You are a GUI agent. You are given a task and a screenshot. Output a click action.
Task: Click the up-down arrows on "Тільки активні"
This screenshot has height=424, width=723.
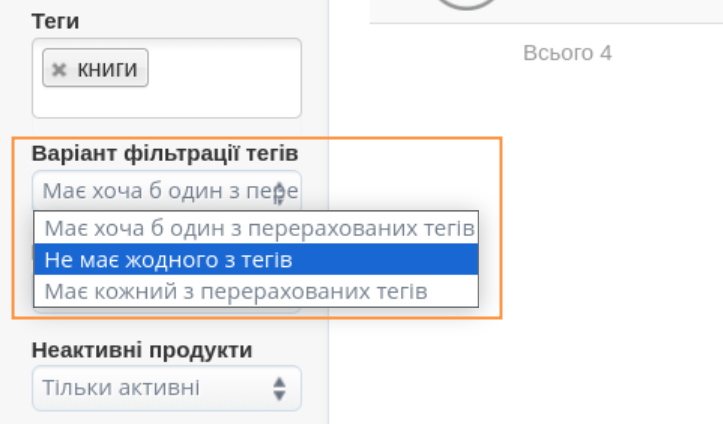click(280, 388)
